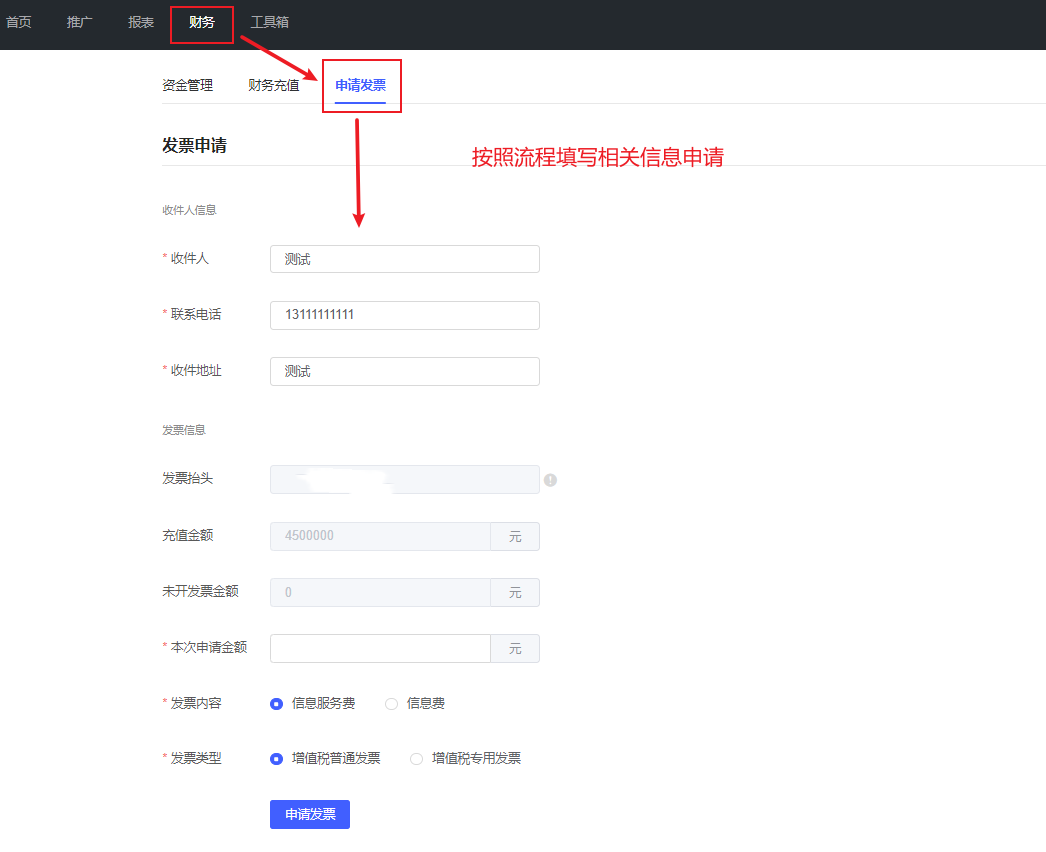
Task: Switch to the 财务充值 tab
Action: tap(273, 86)
